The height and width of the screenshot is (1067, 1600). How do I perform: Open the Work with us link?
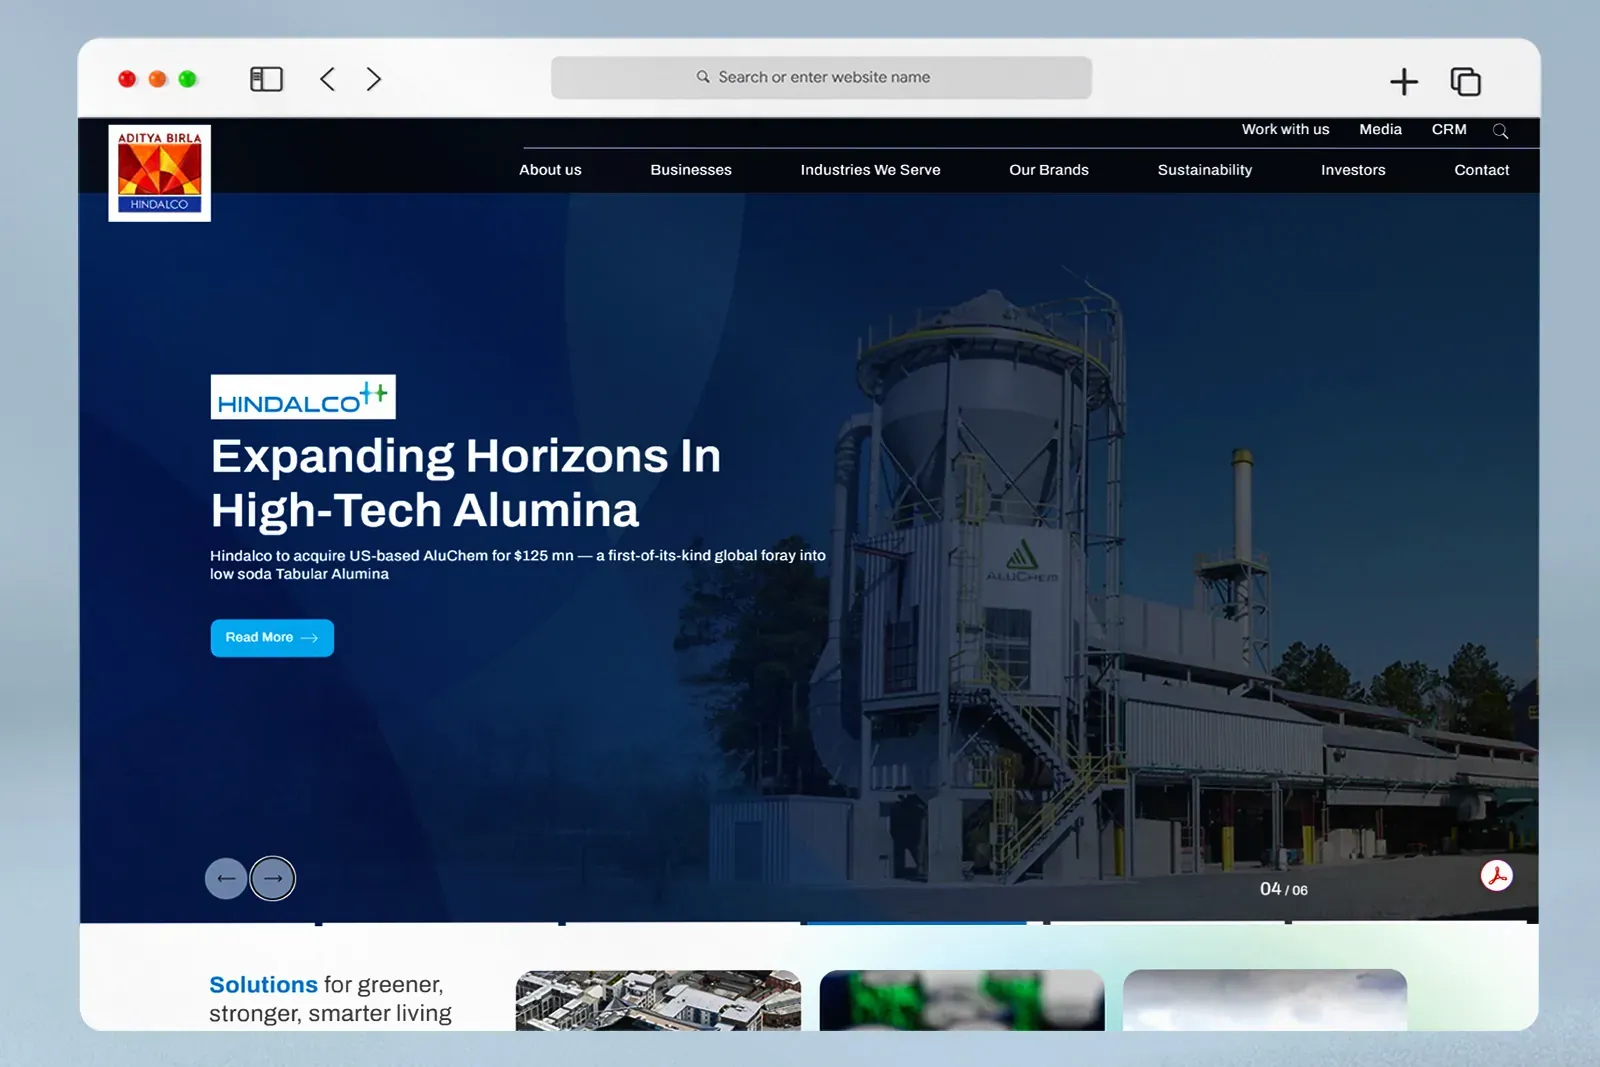[1285, 129]
